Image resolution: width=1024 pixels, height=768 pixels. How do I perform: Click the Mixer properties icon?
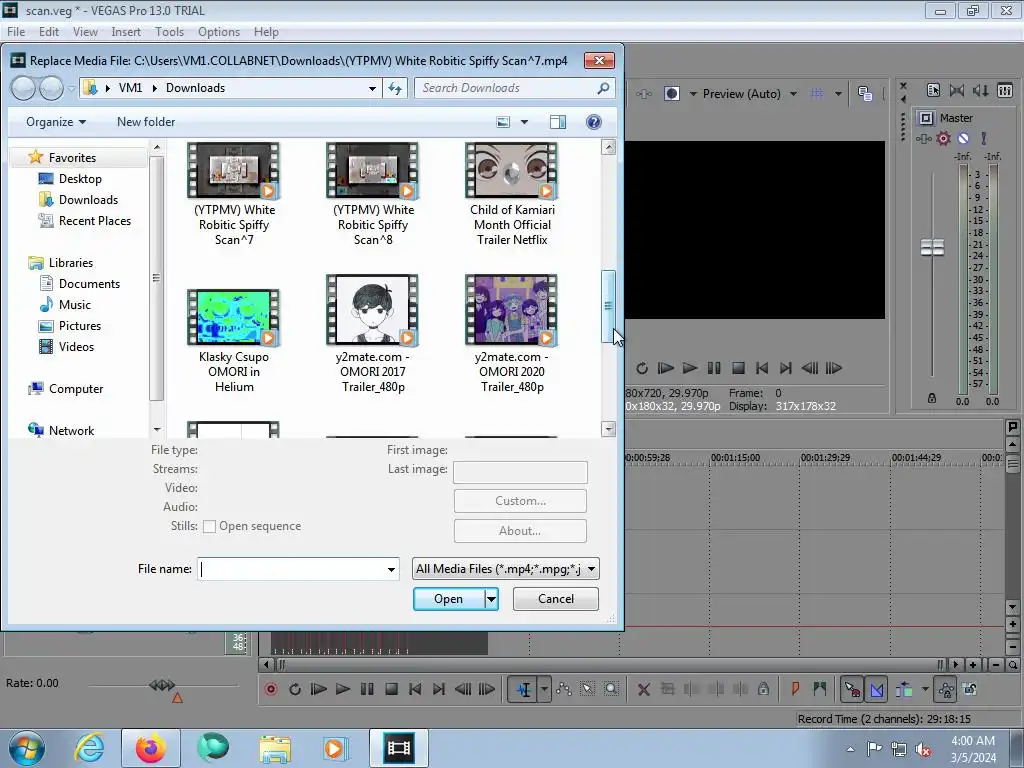933,90
